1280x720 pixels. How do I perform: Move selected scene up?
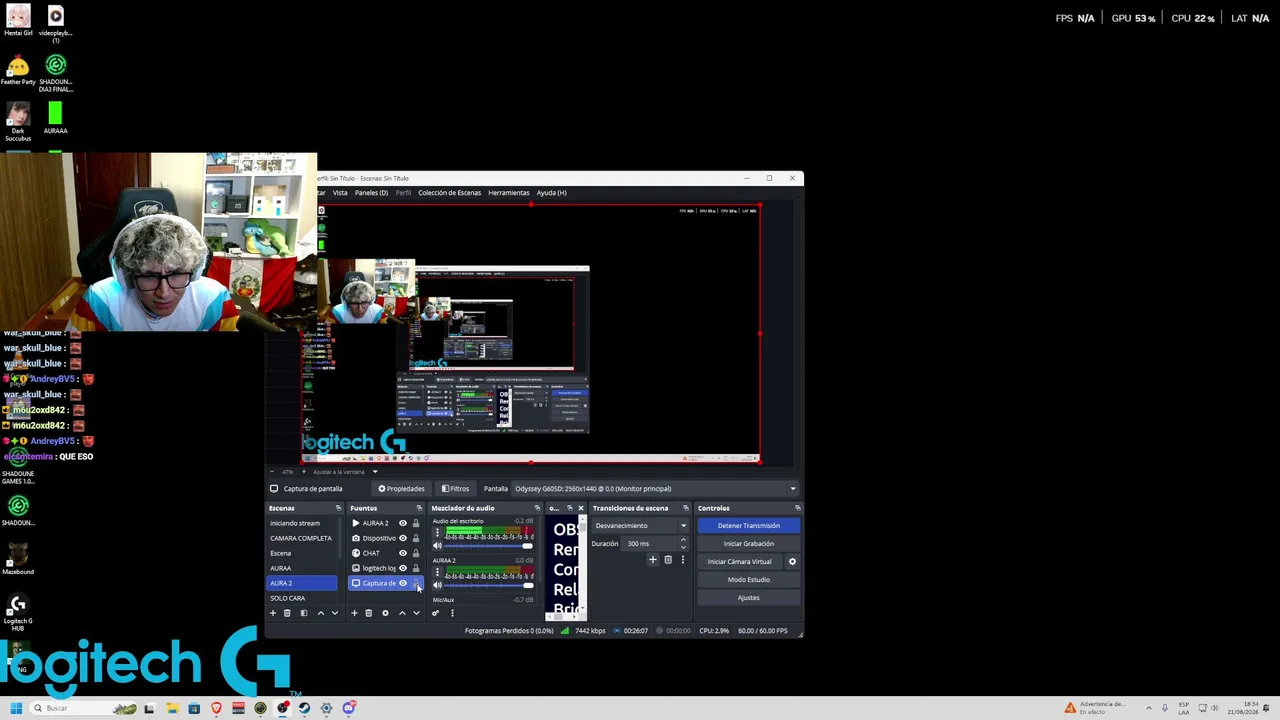[x=321, y=613]
